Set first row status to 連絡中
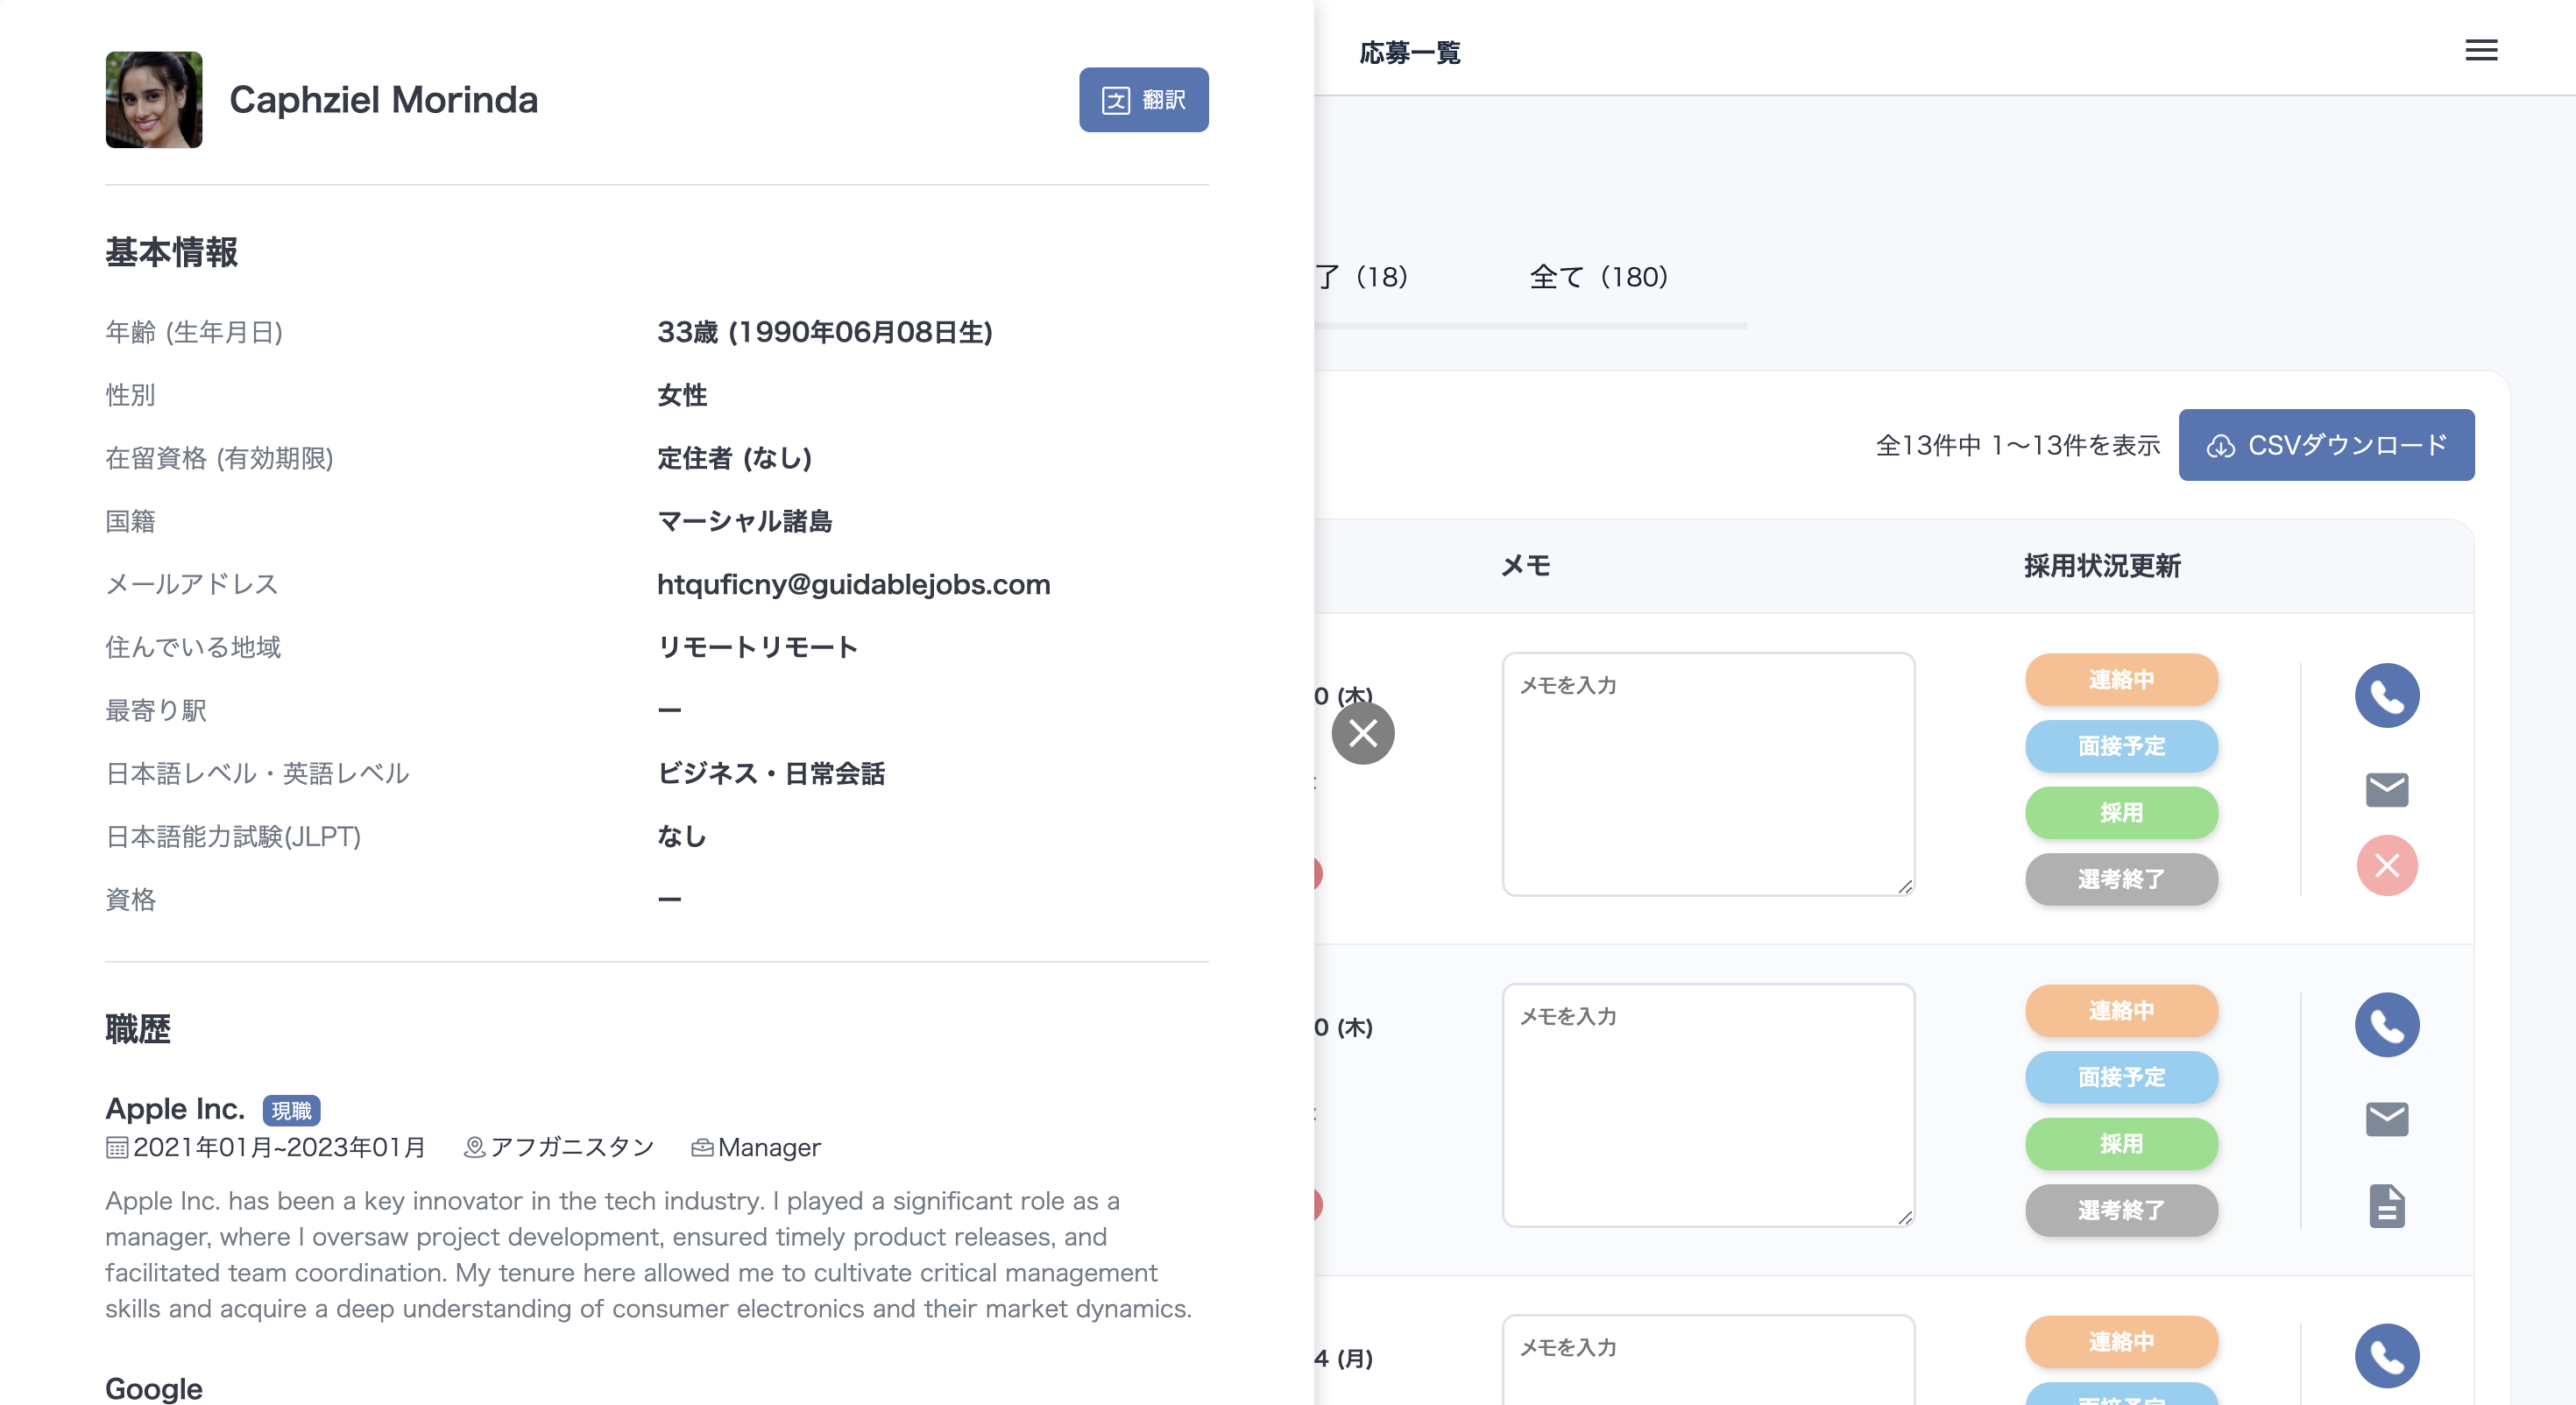 pos(2121,680)
